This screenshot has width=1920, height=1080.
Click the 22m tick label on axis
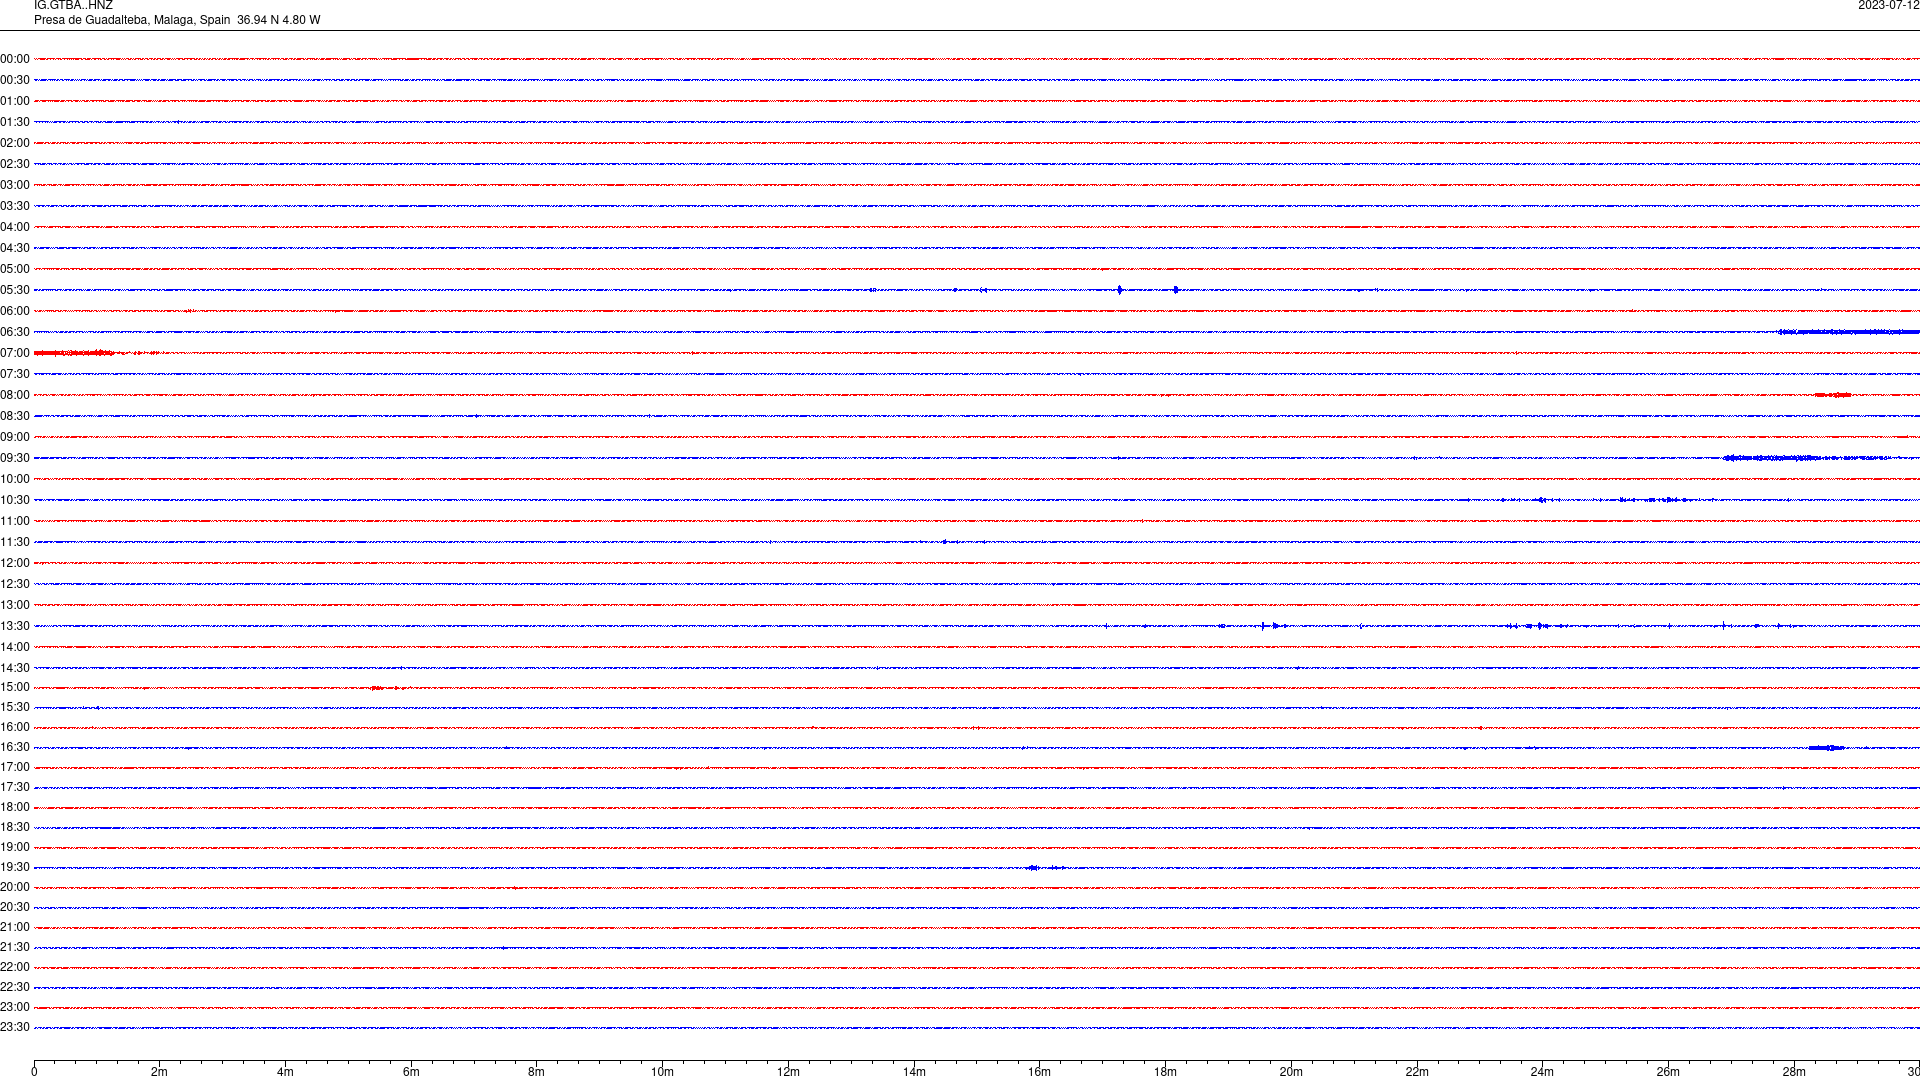tap(1417, 1072)
